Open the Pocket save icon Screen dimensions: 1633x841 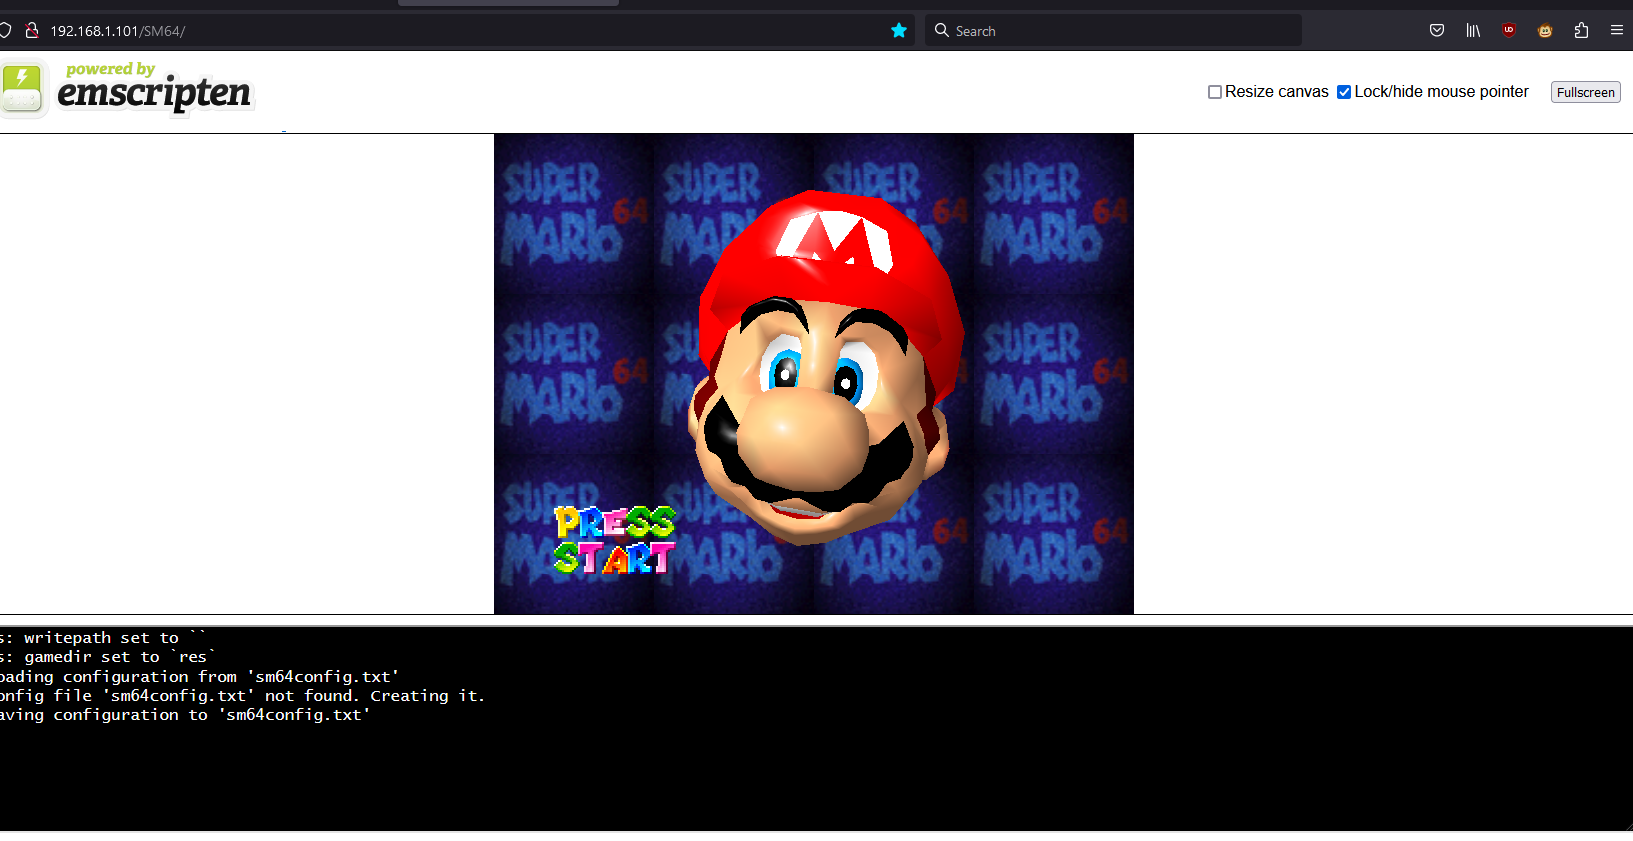(1437, 30)
